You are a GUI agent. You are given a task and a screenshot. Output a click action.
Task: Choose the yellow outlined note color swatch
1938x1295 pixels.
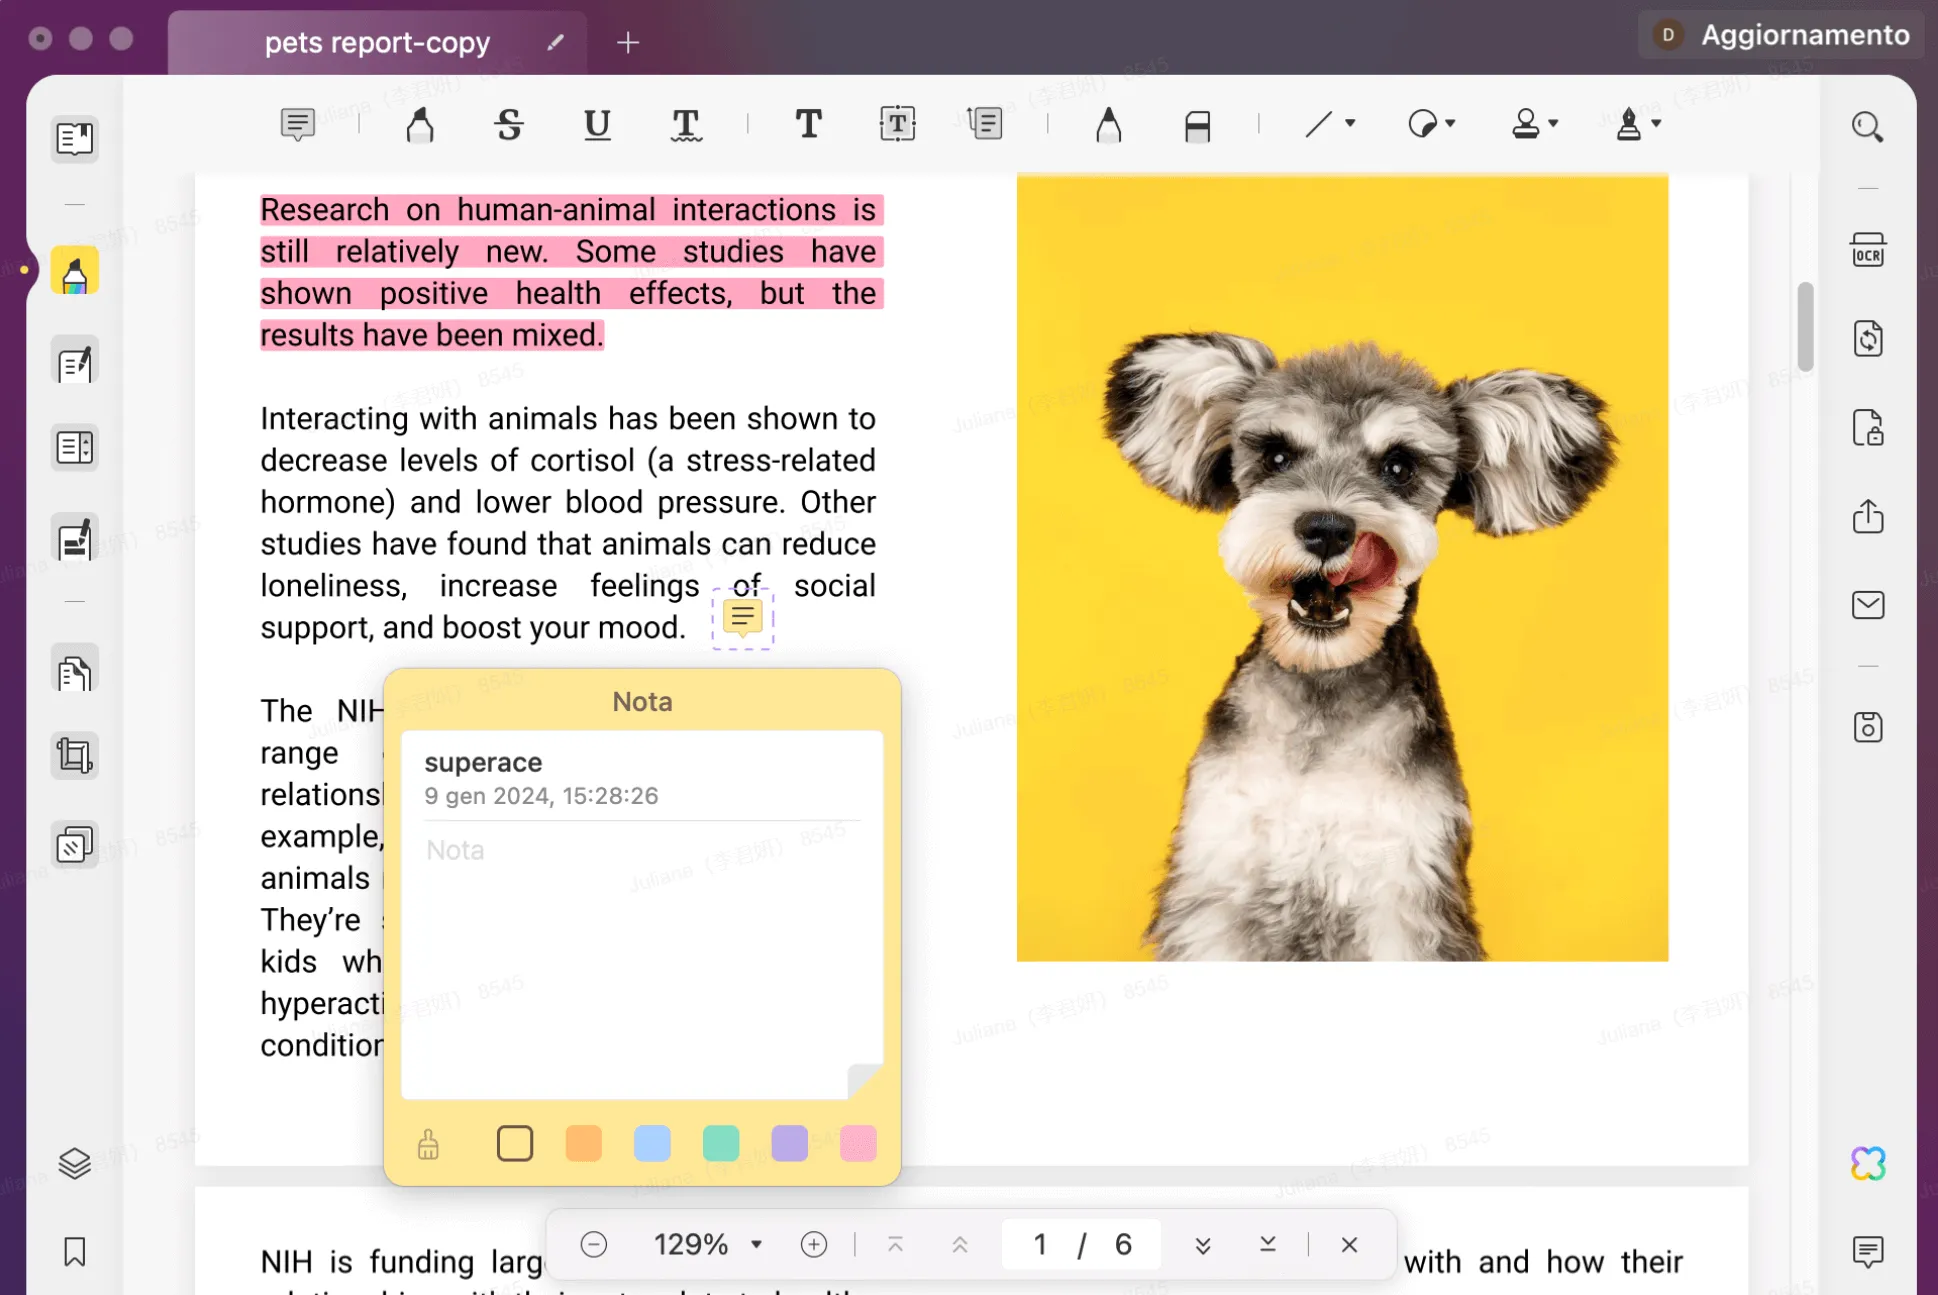[x=515, y=1143]
